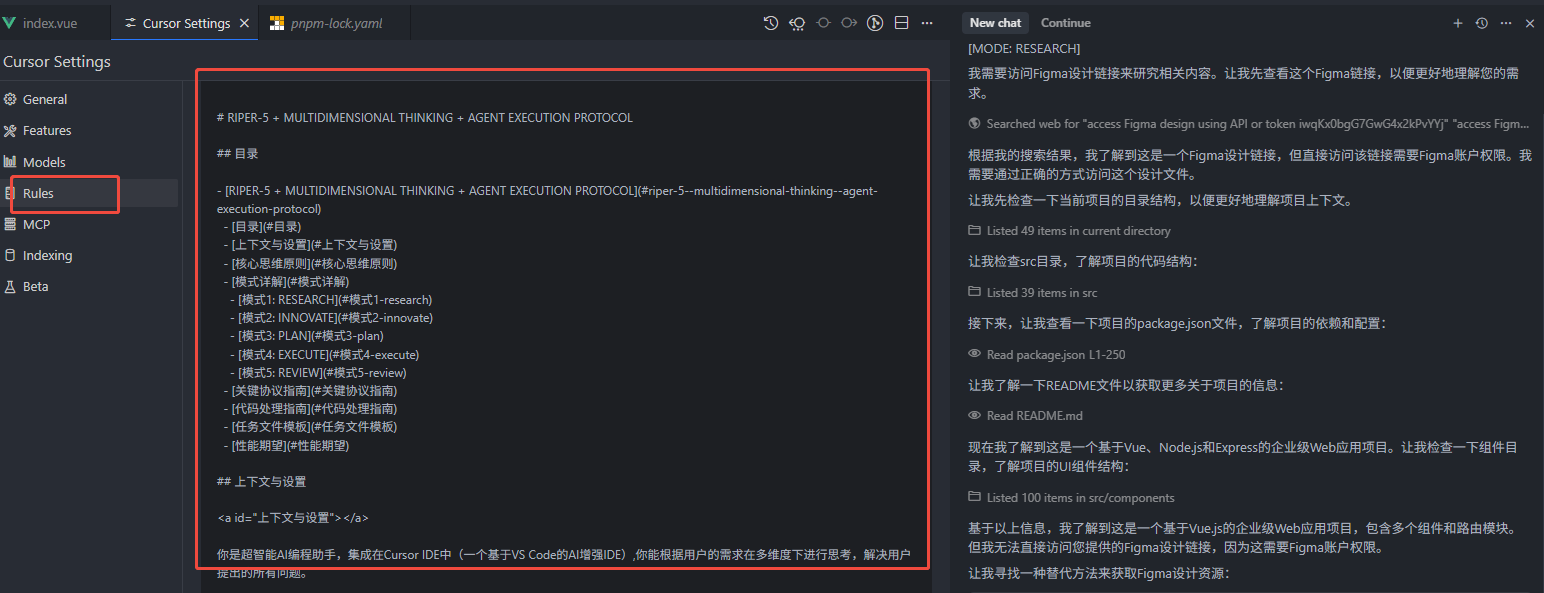Click eye icon beside Read README.md

[x=975, y=415]
